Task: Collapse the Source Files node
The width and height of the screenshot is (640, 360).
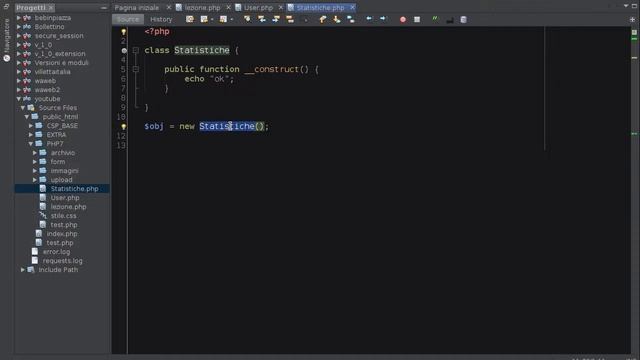Action: 23,108
